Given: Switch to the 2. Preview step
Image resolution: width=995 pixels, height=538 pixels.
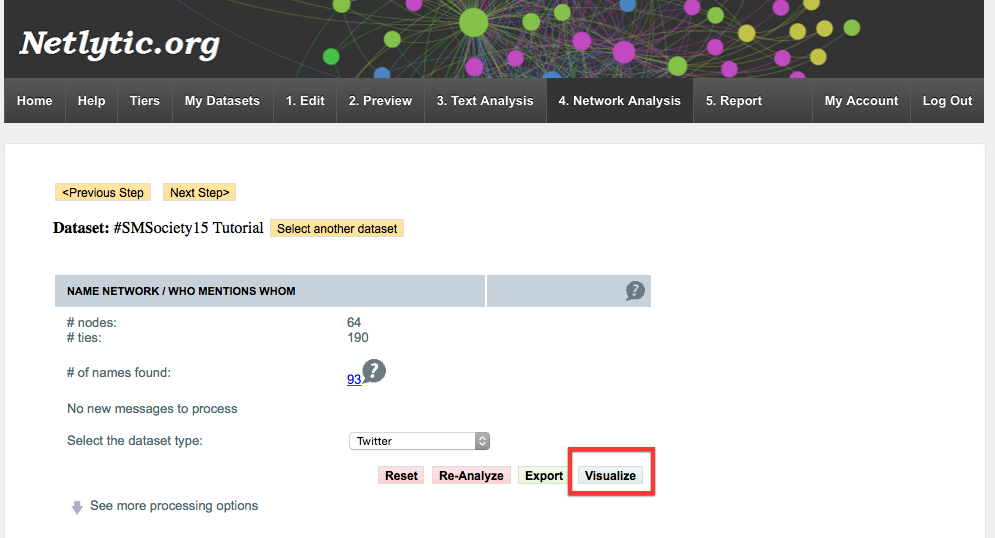Looking at the screenshot, I should pos(380,101).
